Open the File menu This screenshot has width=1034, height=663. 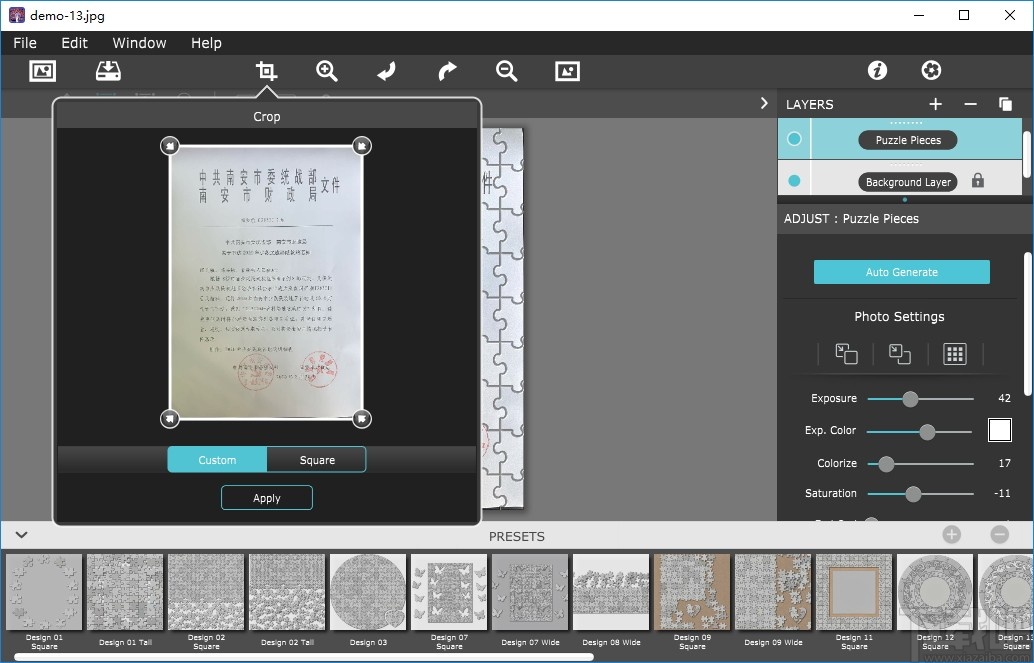25,43
